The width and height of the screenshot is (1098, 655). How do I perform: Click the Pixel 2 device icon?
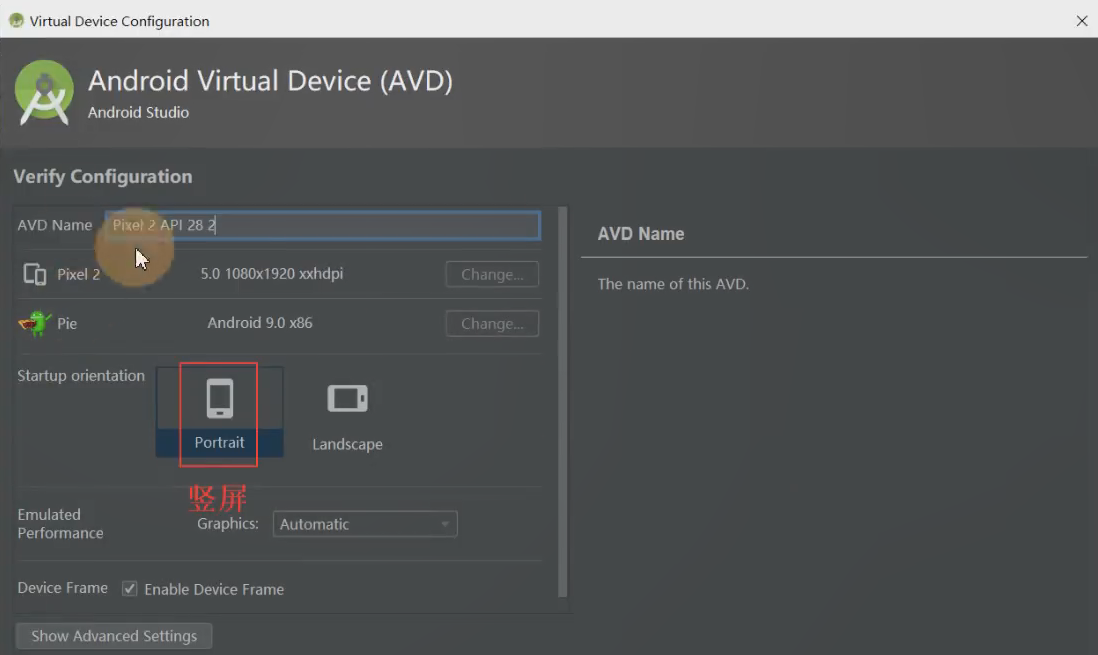(34, 274)
